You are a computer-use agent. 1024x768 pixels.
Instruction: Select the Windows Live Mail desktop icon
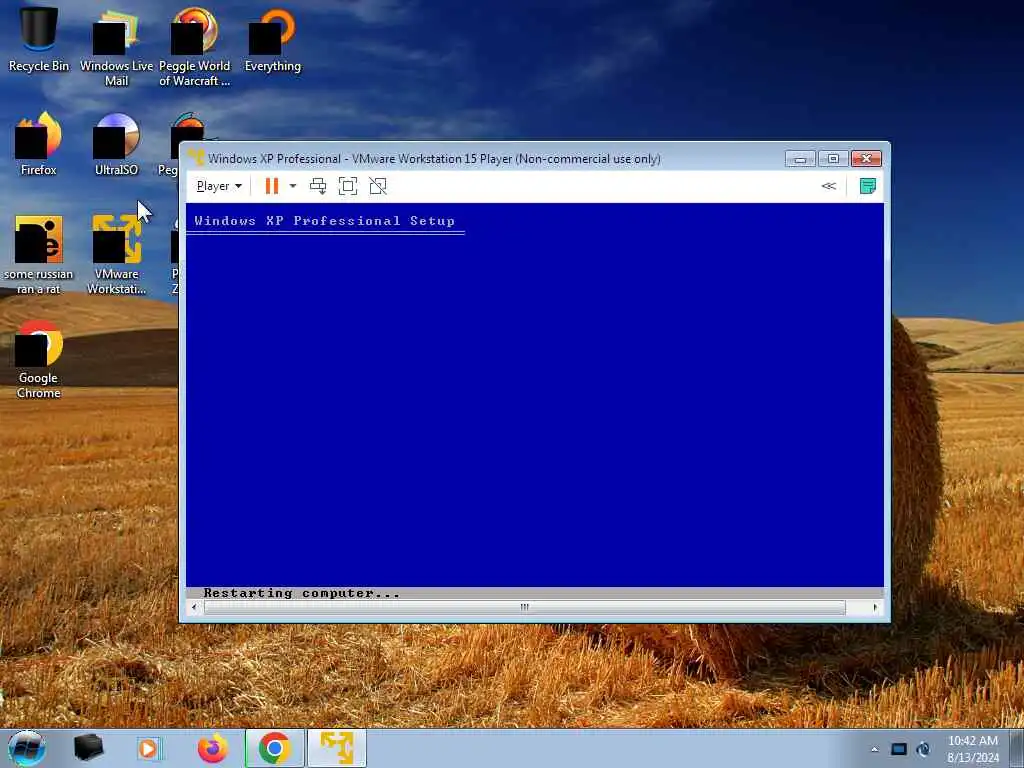coord(116,47)
